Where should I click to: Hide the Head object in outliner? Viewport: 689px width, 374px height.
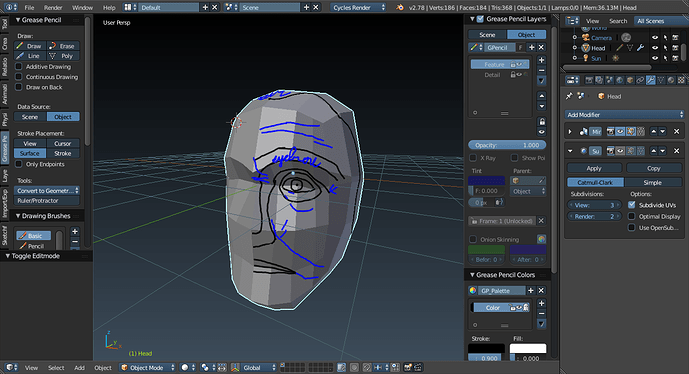point(655,48)
